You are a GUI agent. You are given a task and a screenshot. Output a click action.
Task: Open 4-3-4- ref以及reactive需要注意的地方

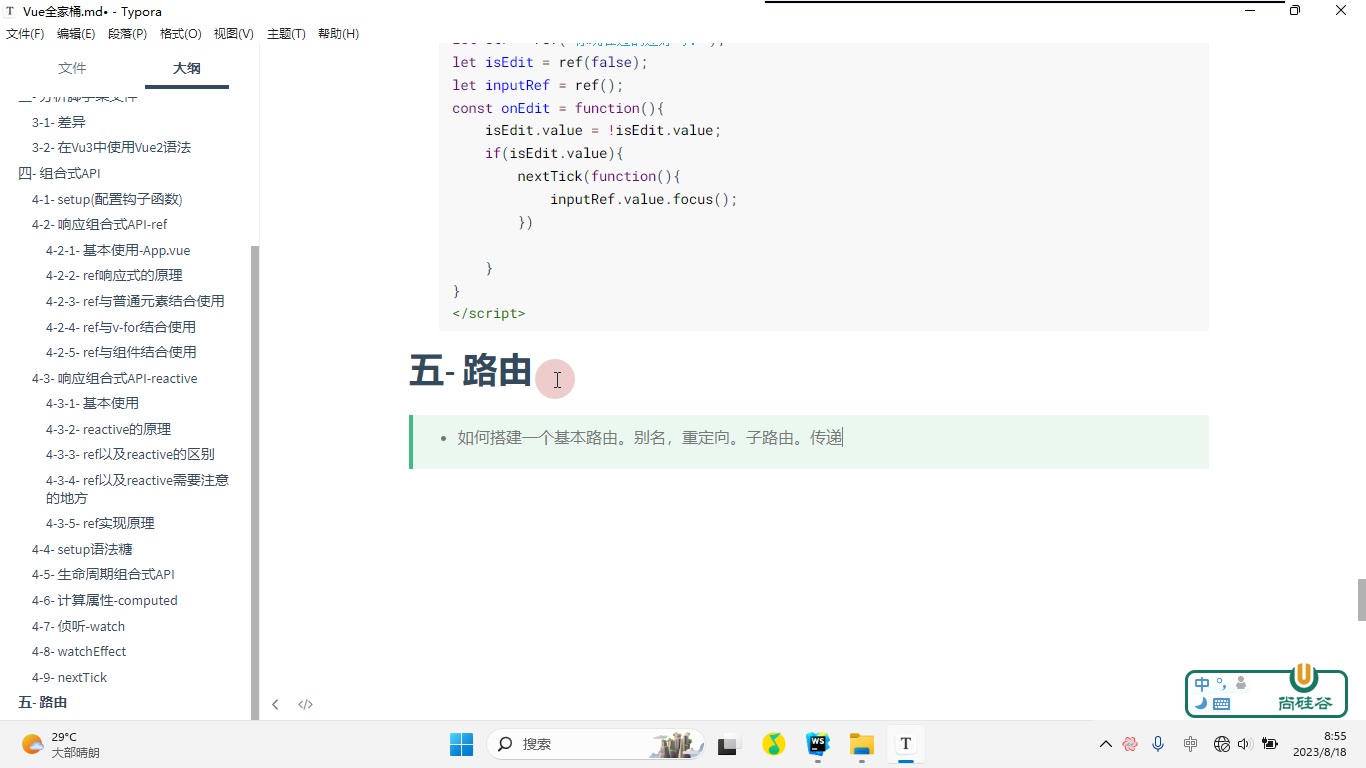tap(137, 489)
